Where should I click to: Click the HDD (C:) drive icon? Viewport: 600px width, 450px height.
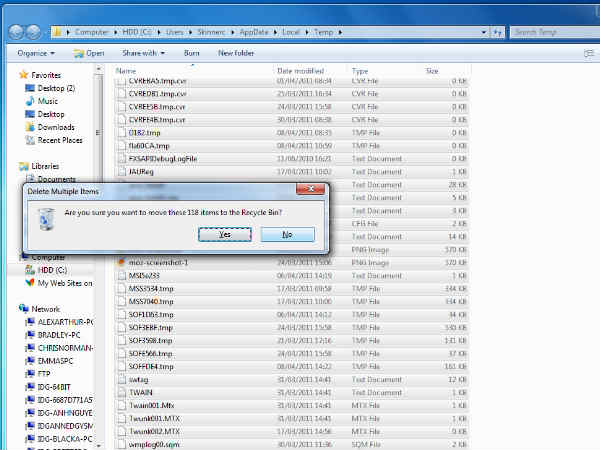click(x=27, y=270)
